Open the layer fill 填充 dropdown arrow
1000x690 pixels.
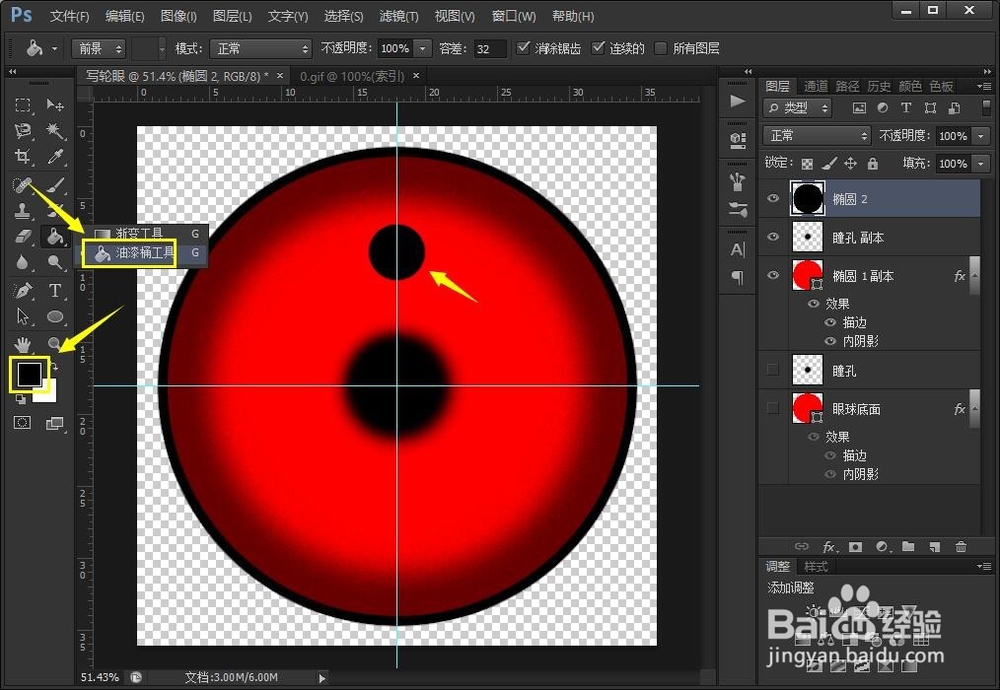click(981, 164)
